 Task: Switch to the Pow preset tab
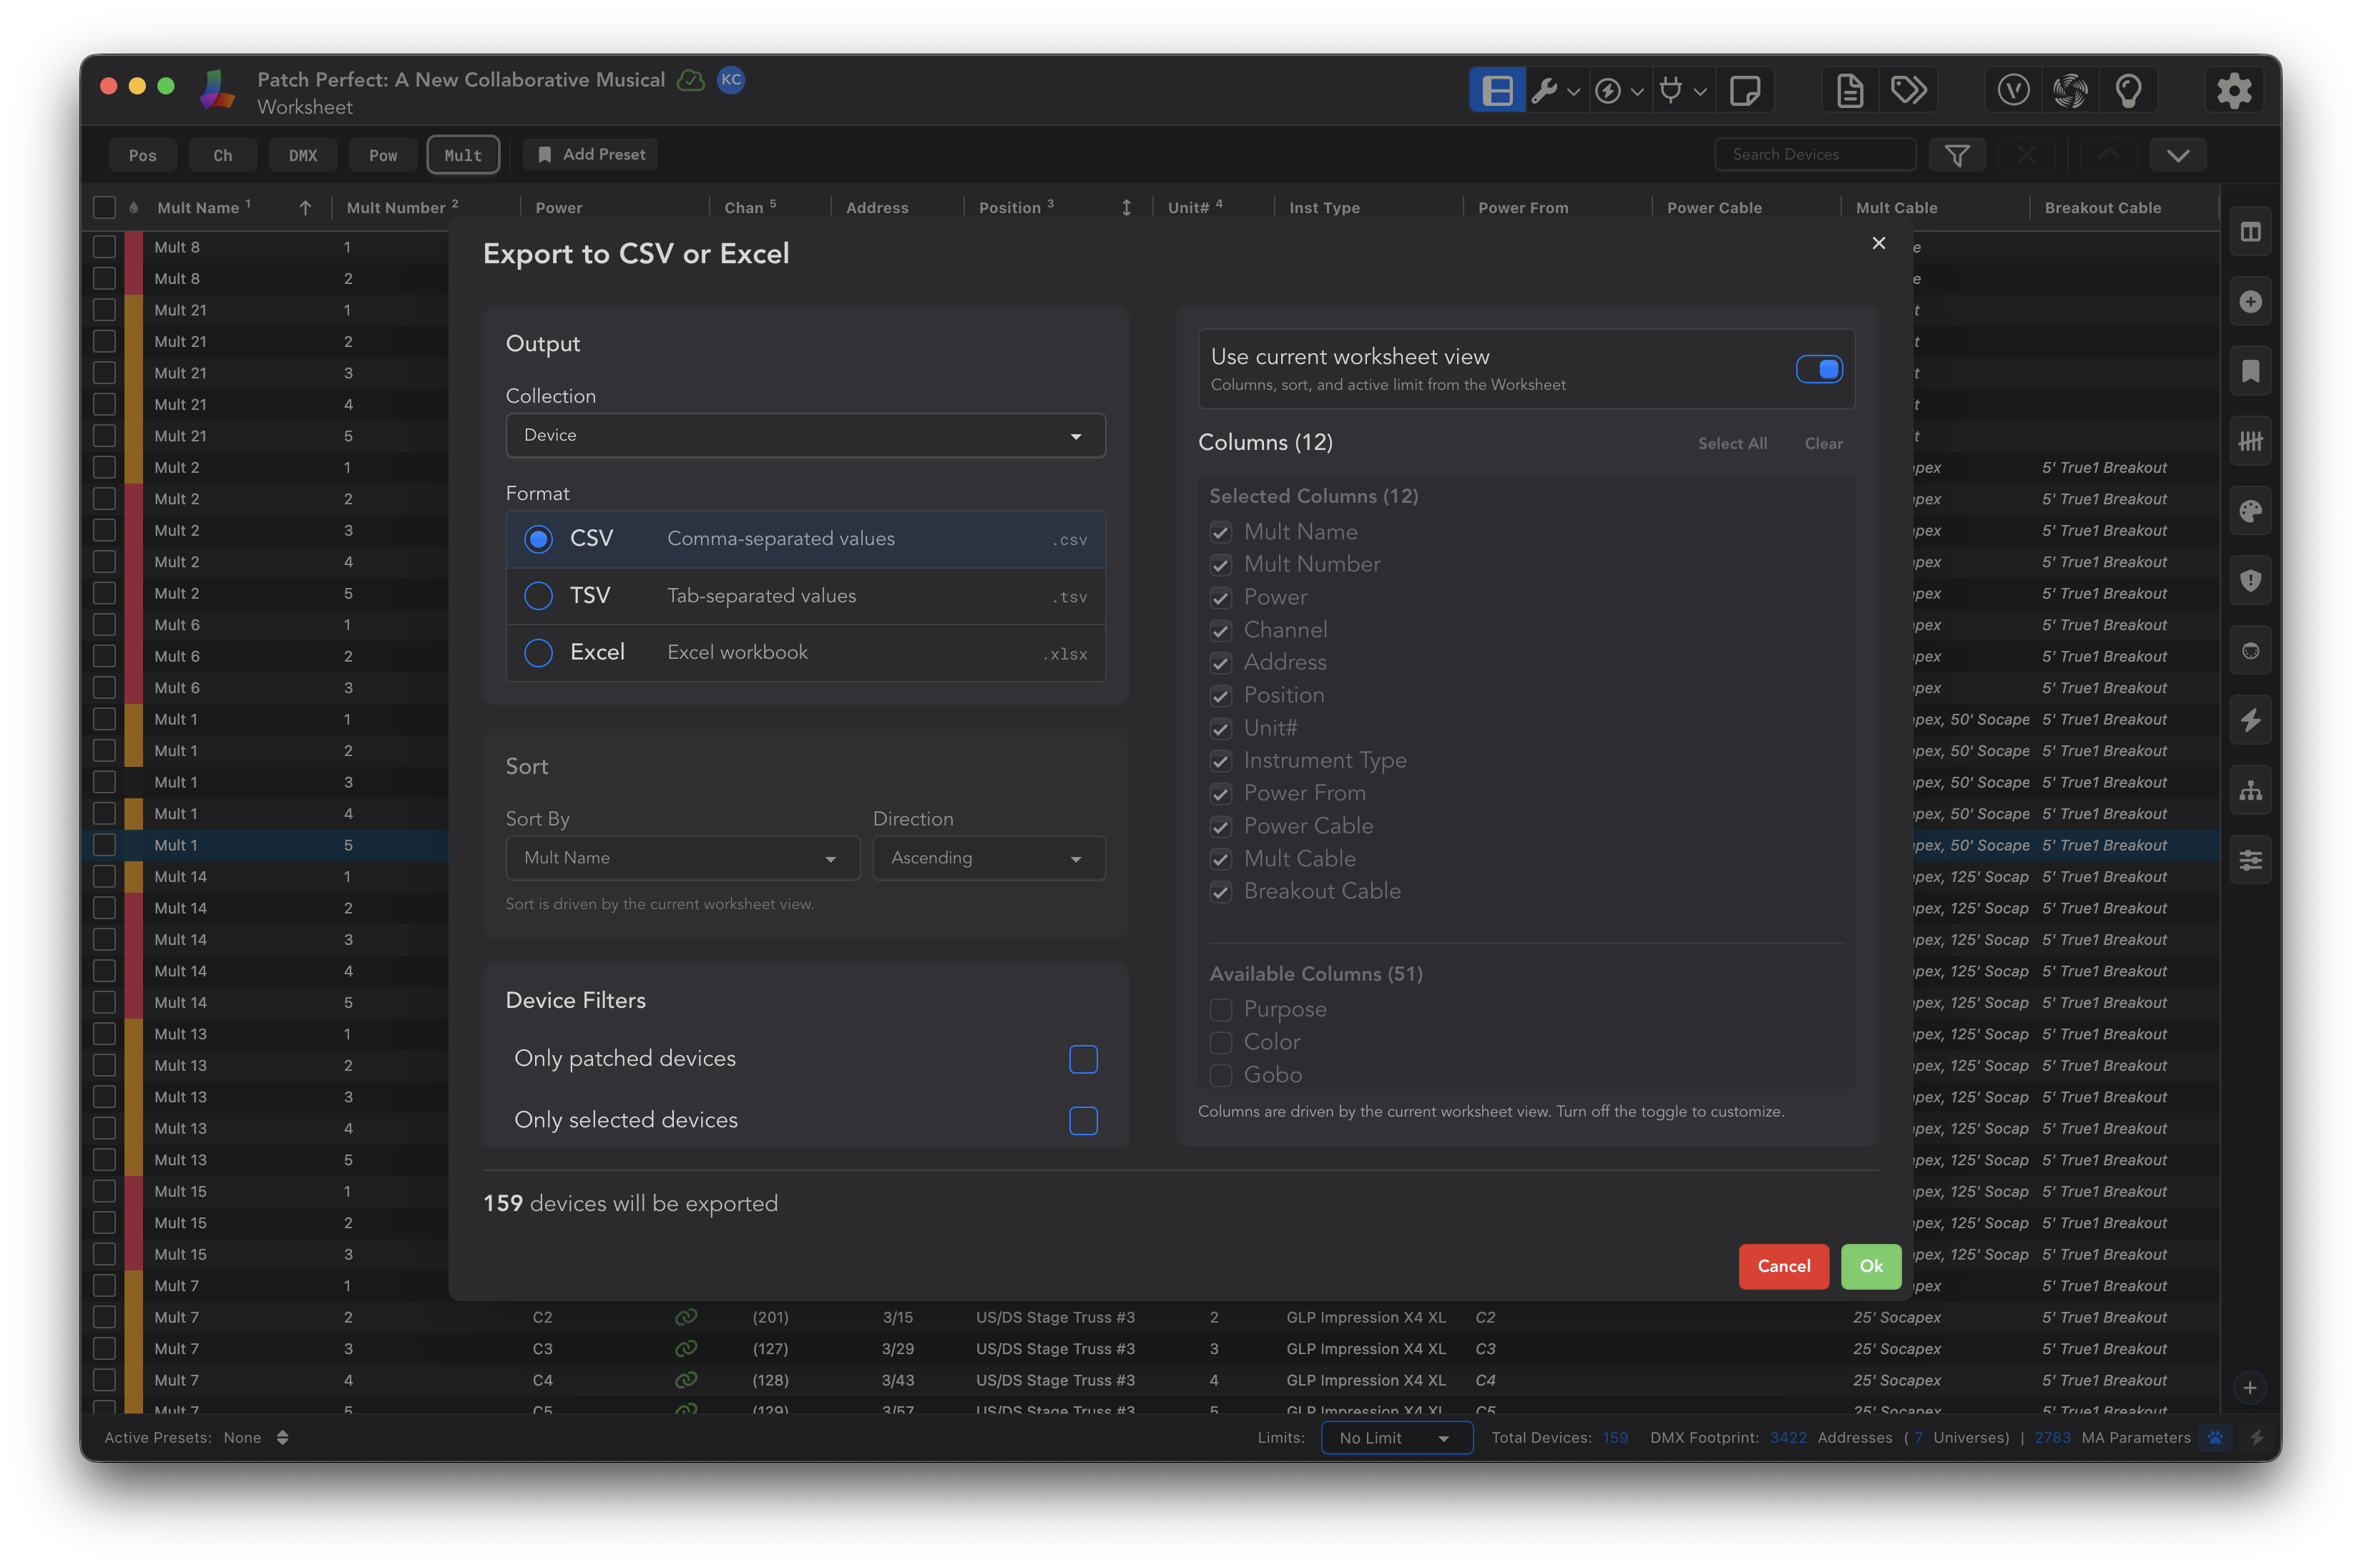tap(382, 155)
